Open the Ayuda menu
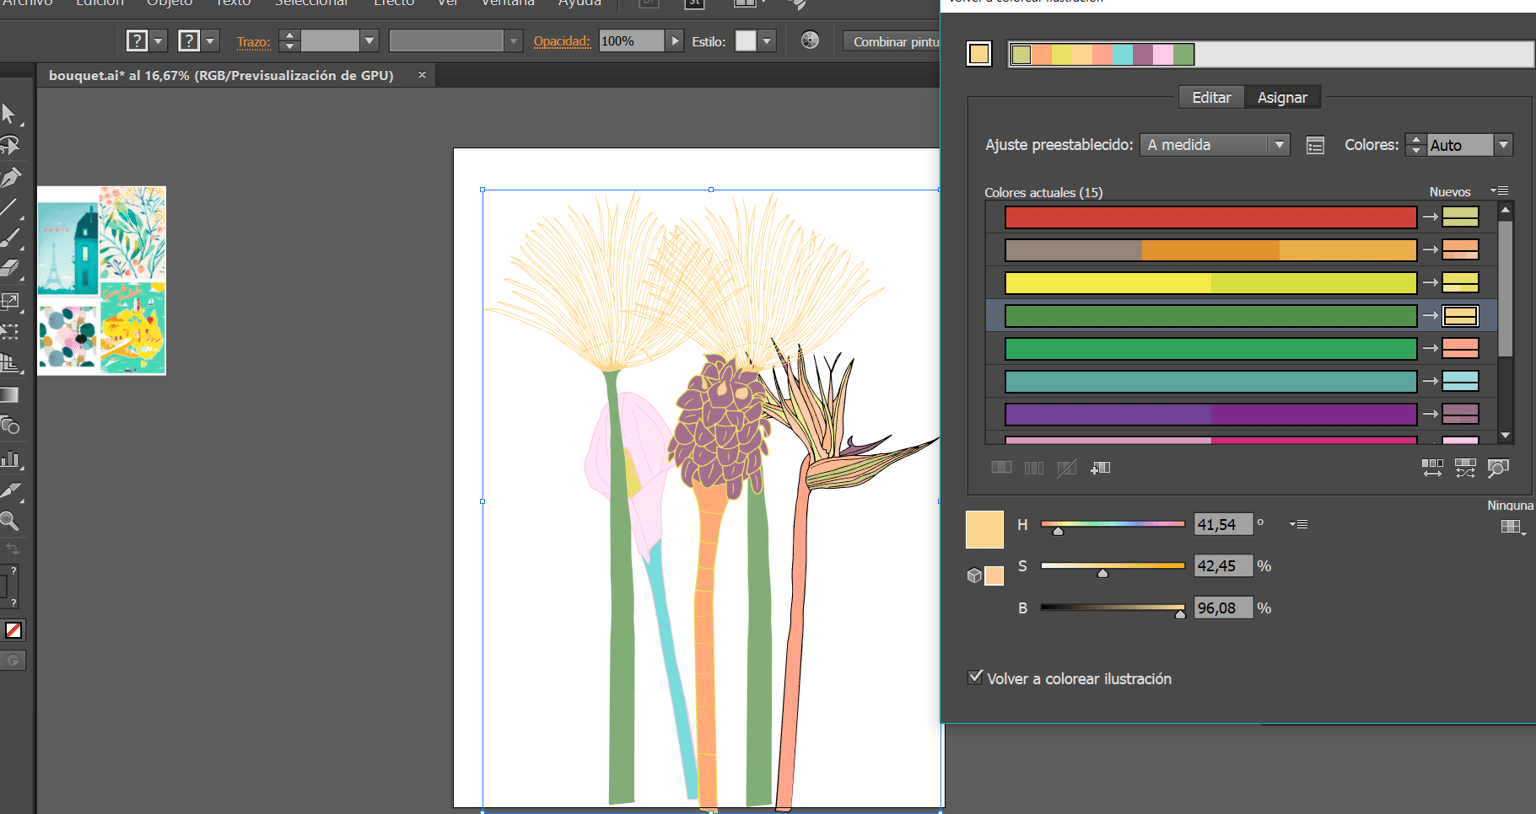 click(x=580, y=4)
